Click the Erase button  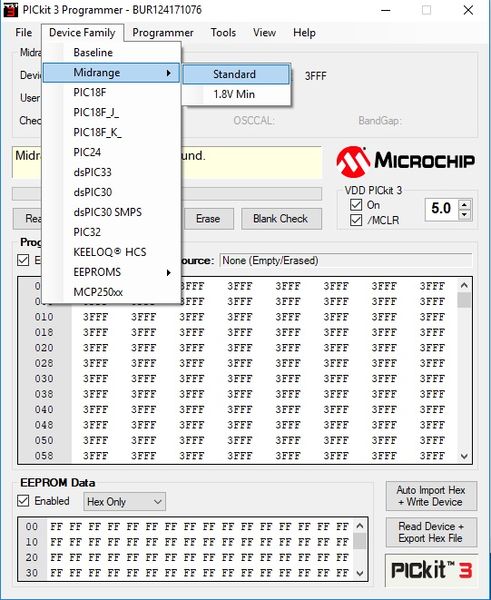click(x=209, y=219)
